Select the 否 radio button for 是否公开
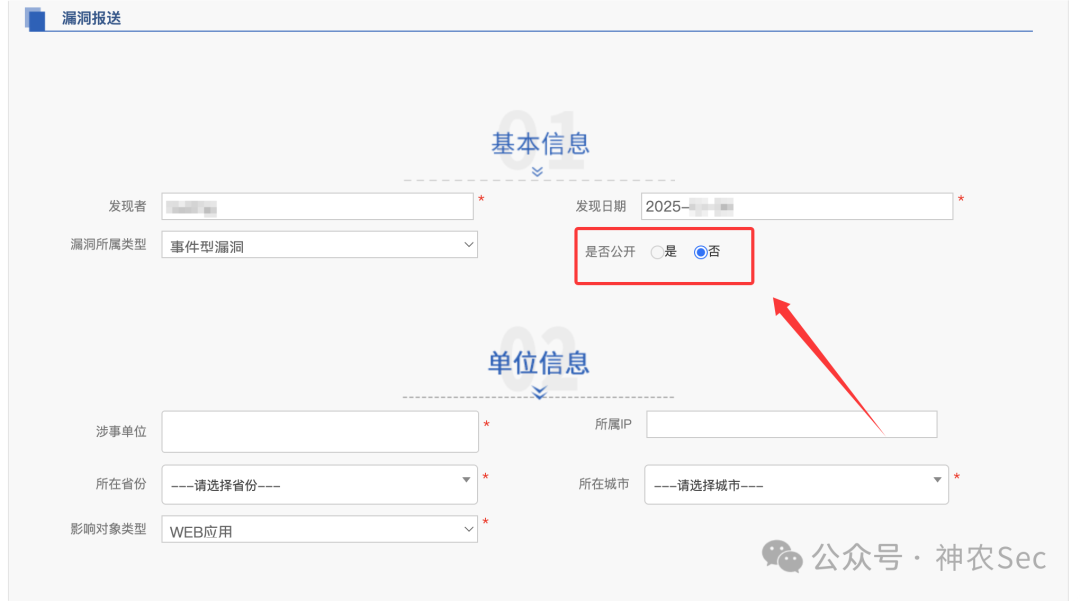The width and height of the screenshot is (1080, 601). click(700, 252)
